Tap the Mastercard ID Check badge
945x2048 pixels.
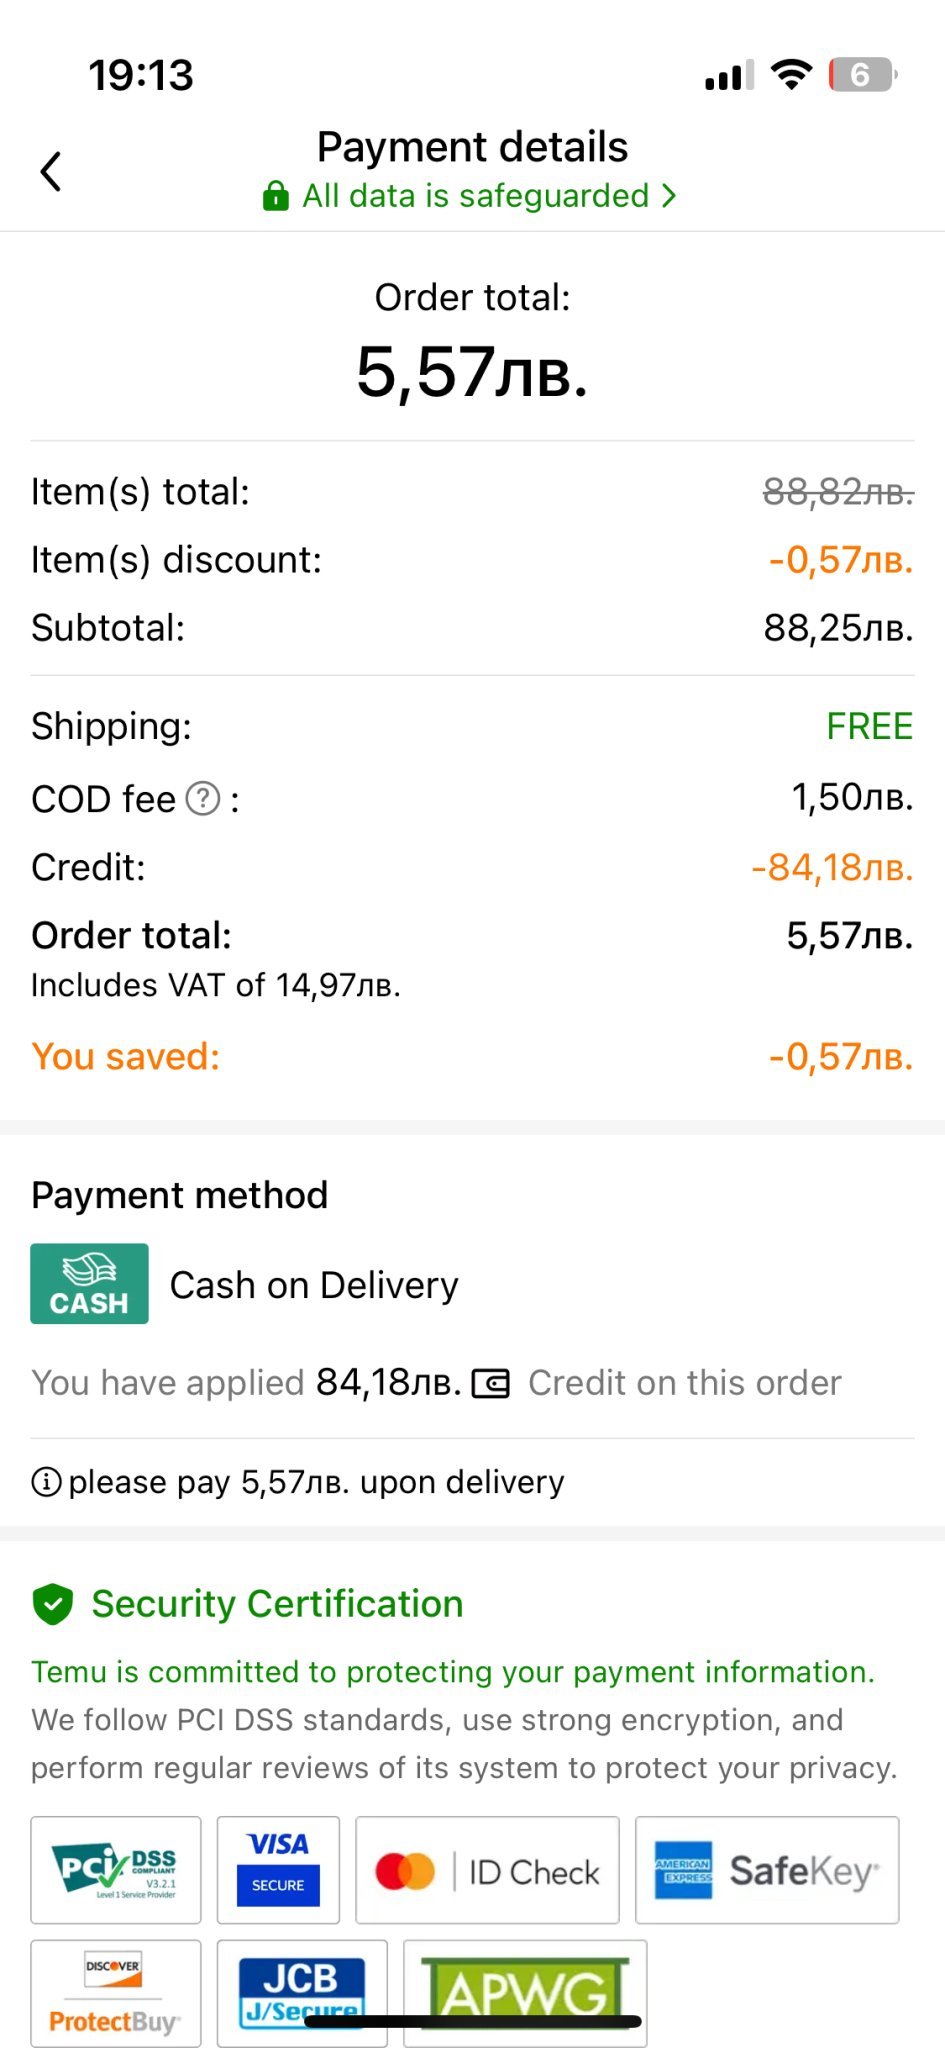tap(487, 1870)
